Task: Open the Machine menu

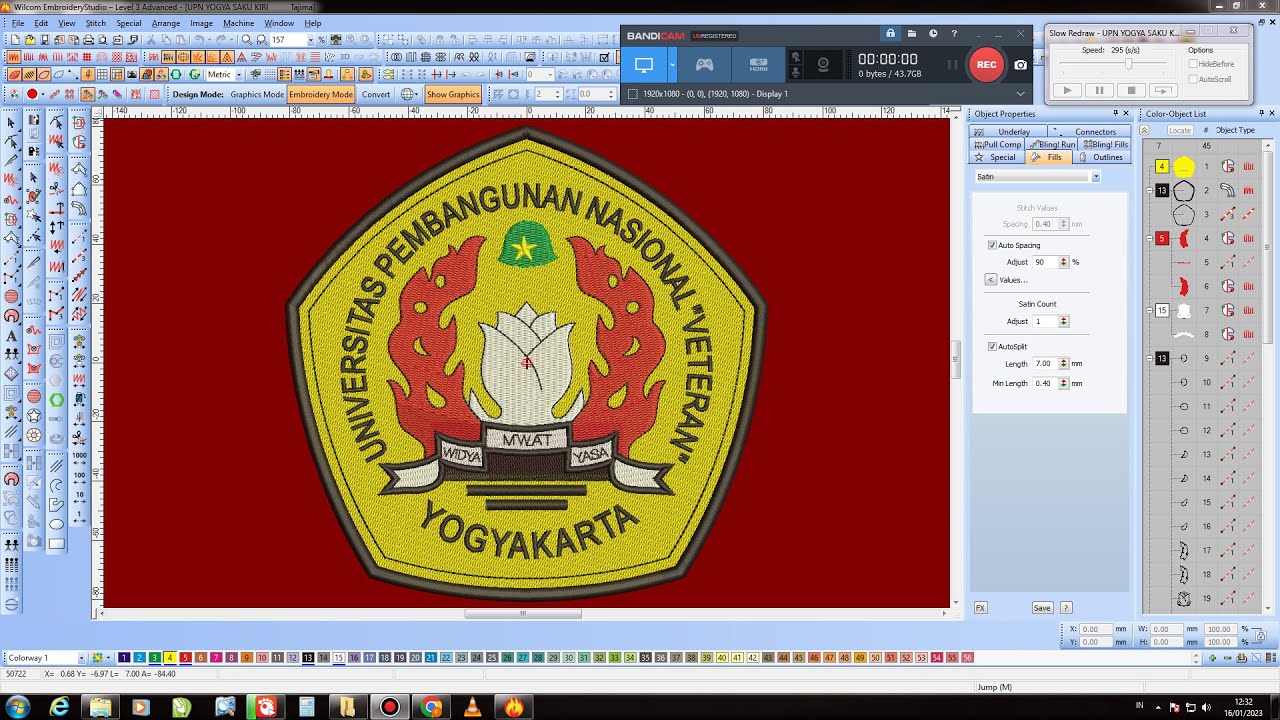Action: coord(238,23)
